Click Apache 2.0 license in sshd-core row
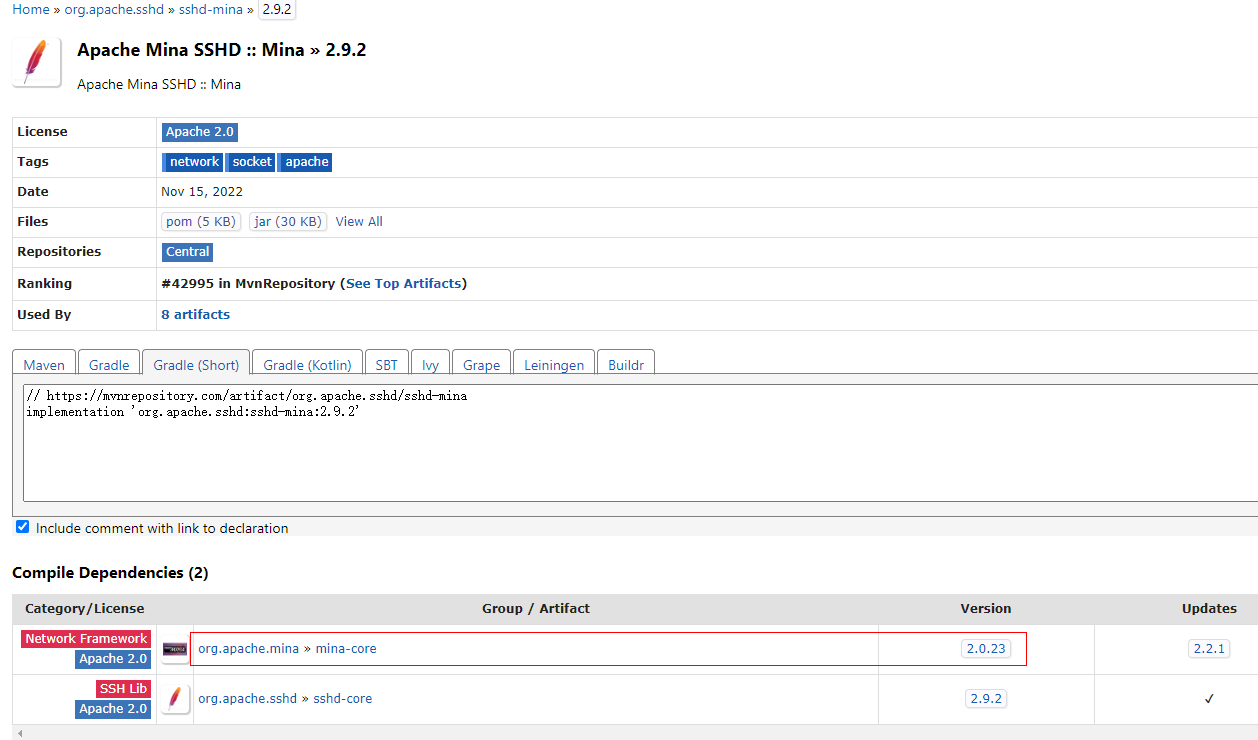 114,709
